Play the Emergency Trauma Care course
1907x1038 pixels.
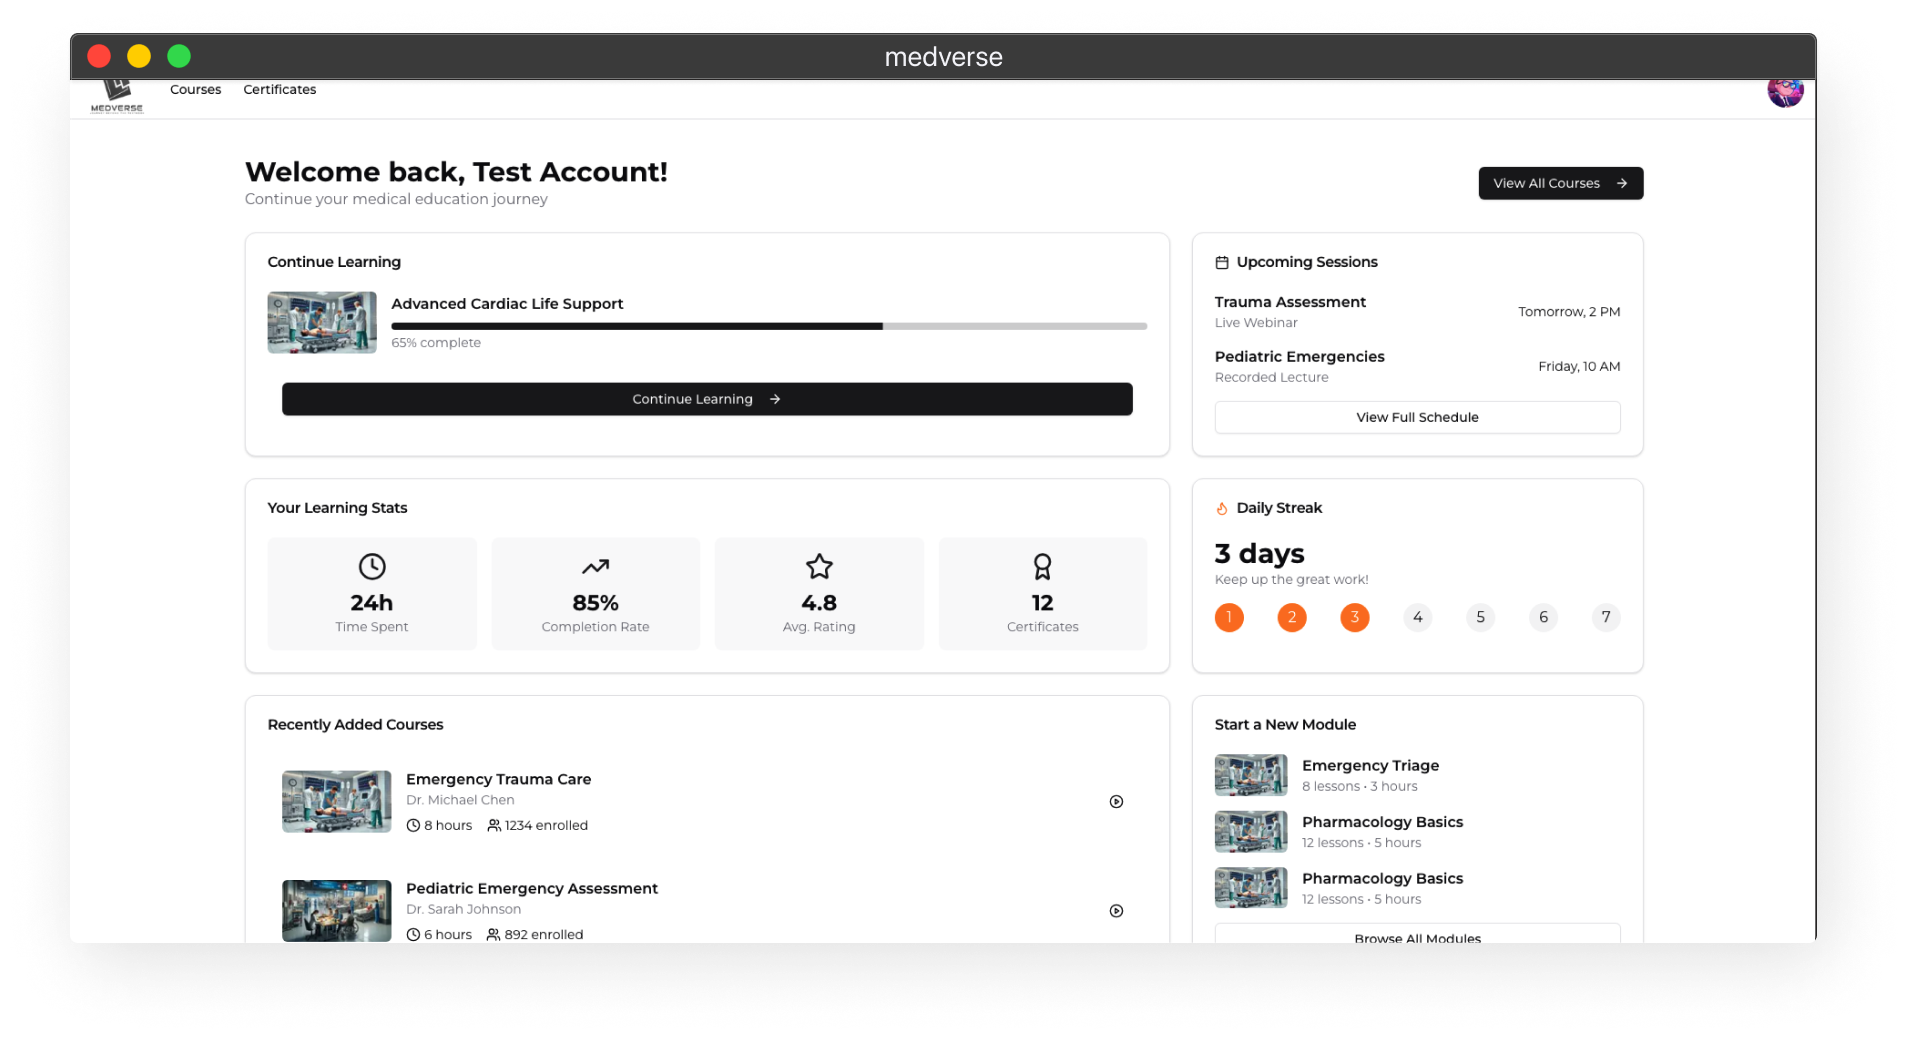click(1116, 801)
